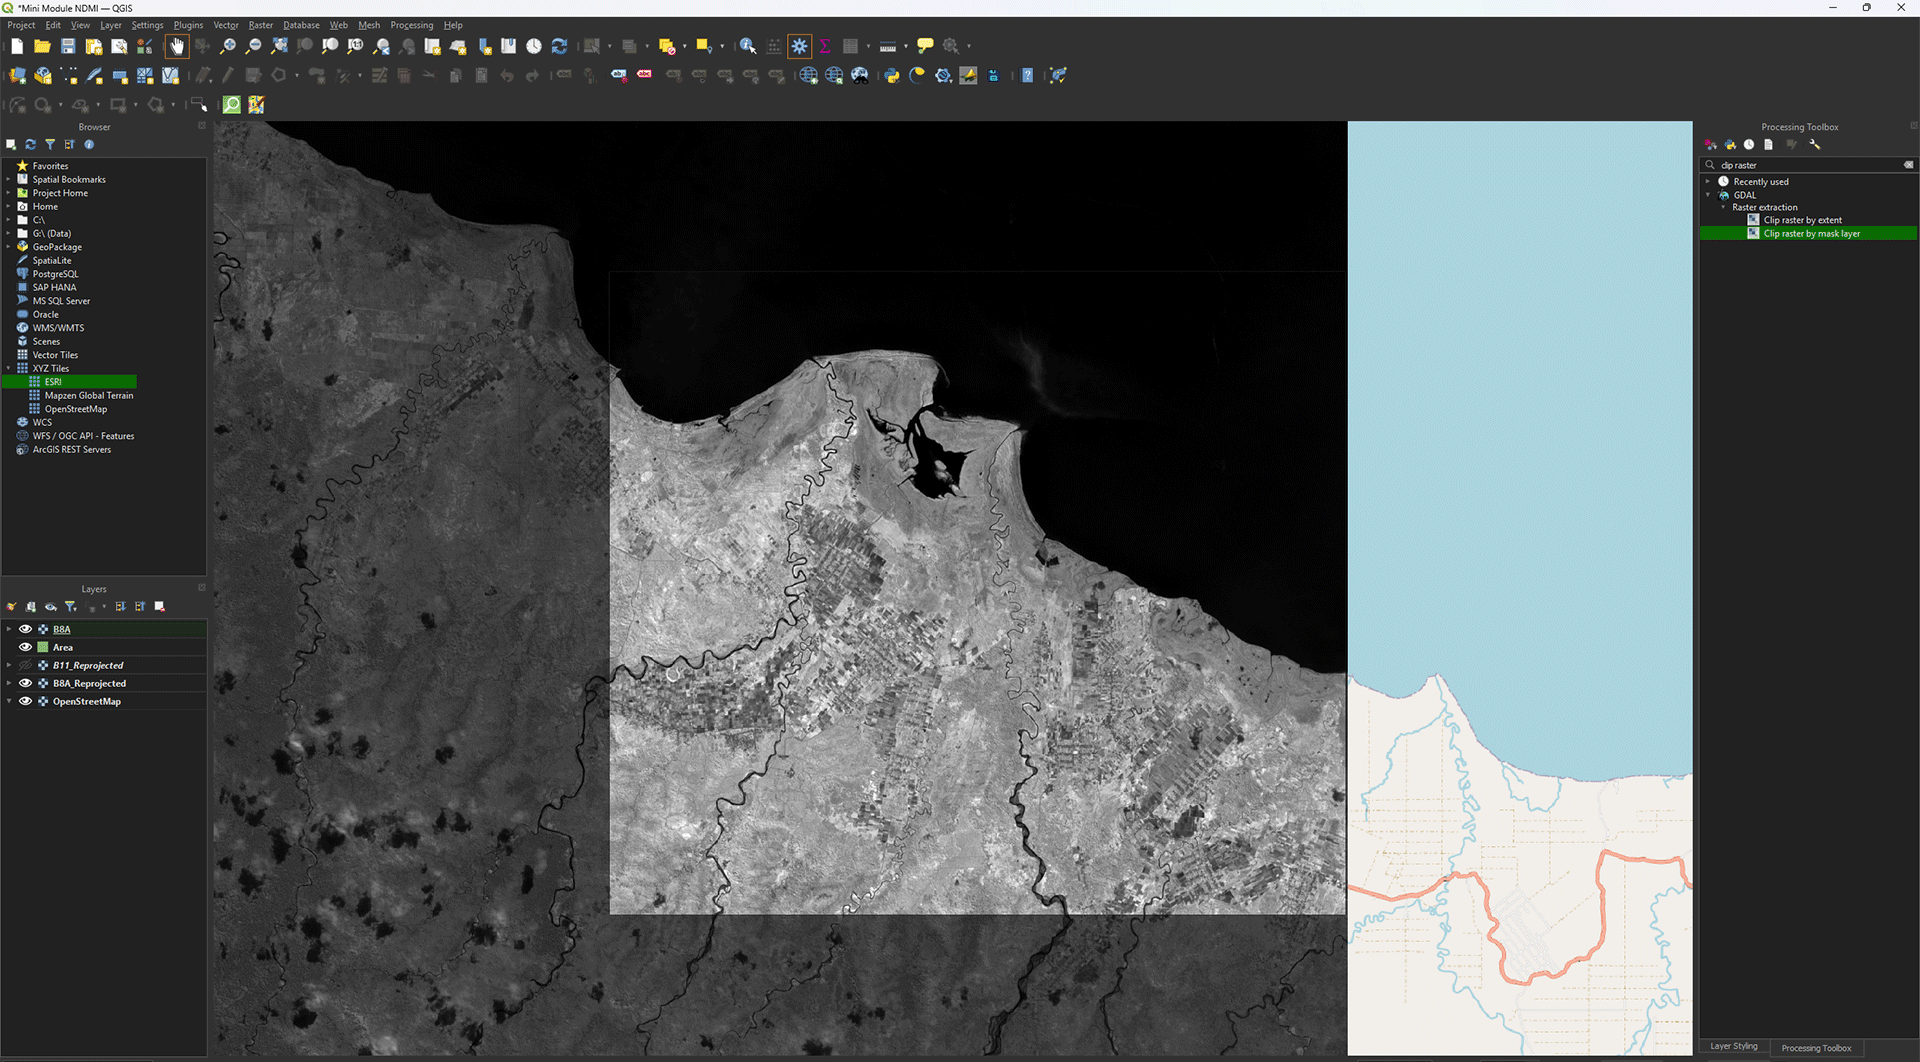
Task: Click Zoom Full extent icon
Action: point(279,46)
